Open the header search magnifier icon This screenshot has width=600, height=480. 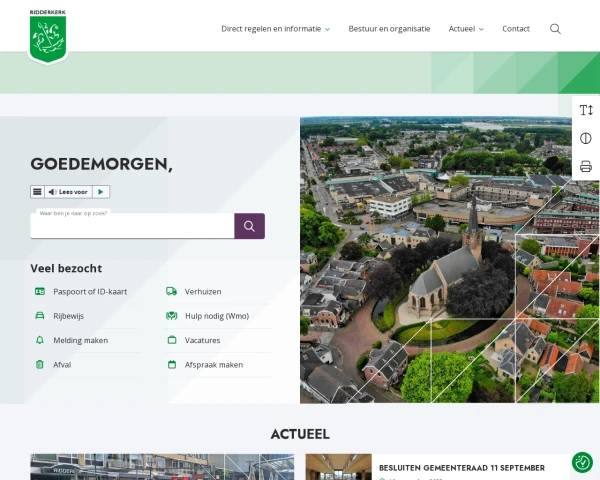[555, 29]
